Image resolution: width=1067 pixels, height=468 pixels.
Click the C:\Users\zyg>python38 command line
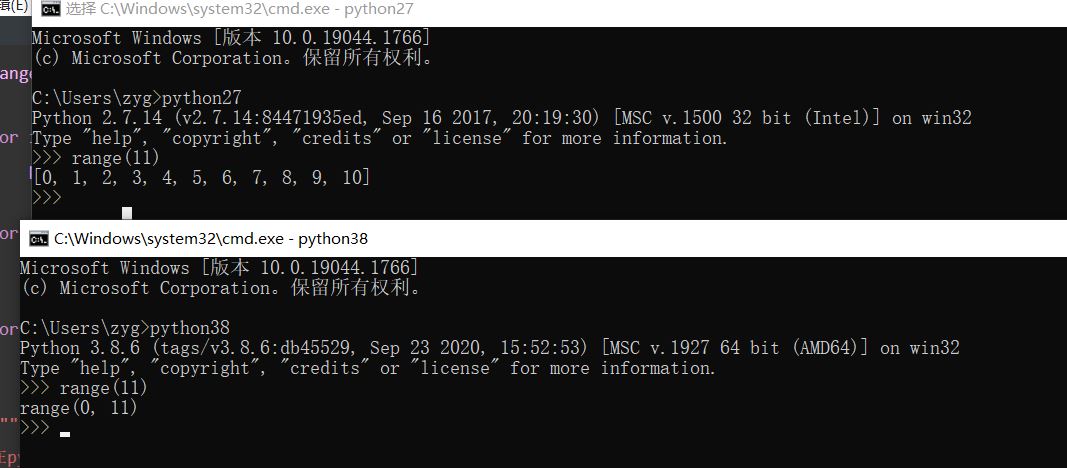125,328
